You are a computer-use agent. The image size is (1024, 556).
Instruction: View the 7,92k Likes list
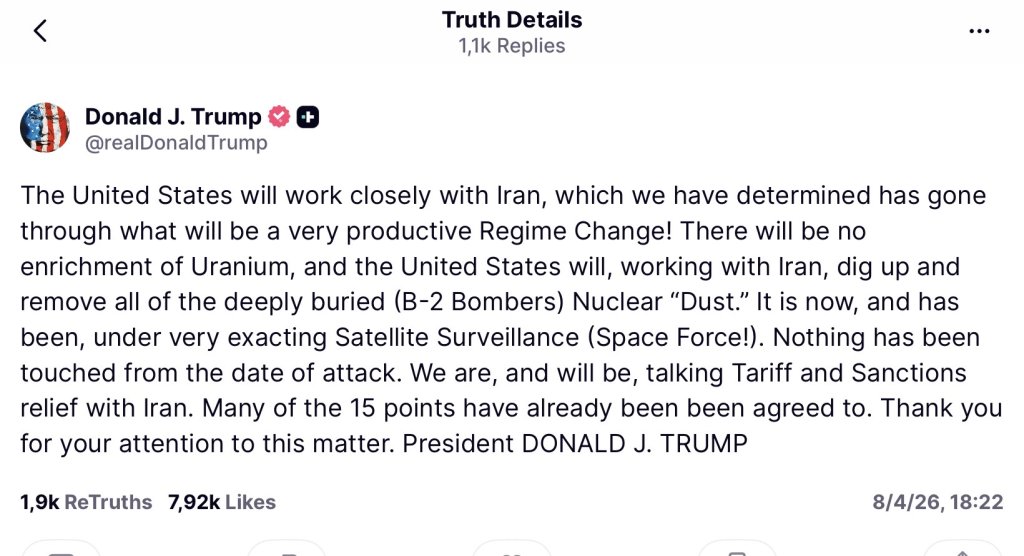point(222,502)
